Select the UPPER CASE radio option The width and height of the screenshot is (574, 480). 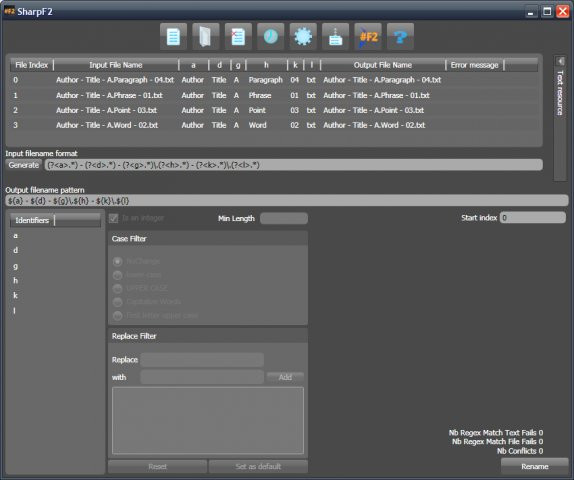tap(118, 289)
